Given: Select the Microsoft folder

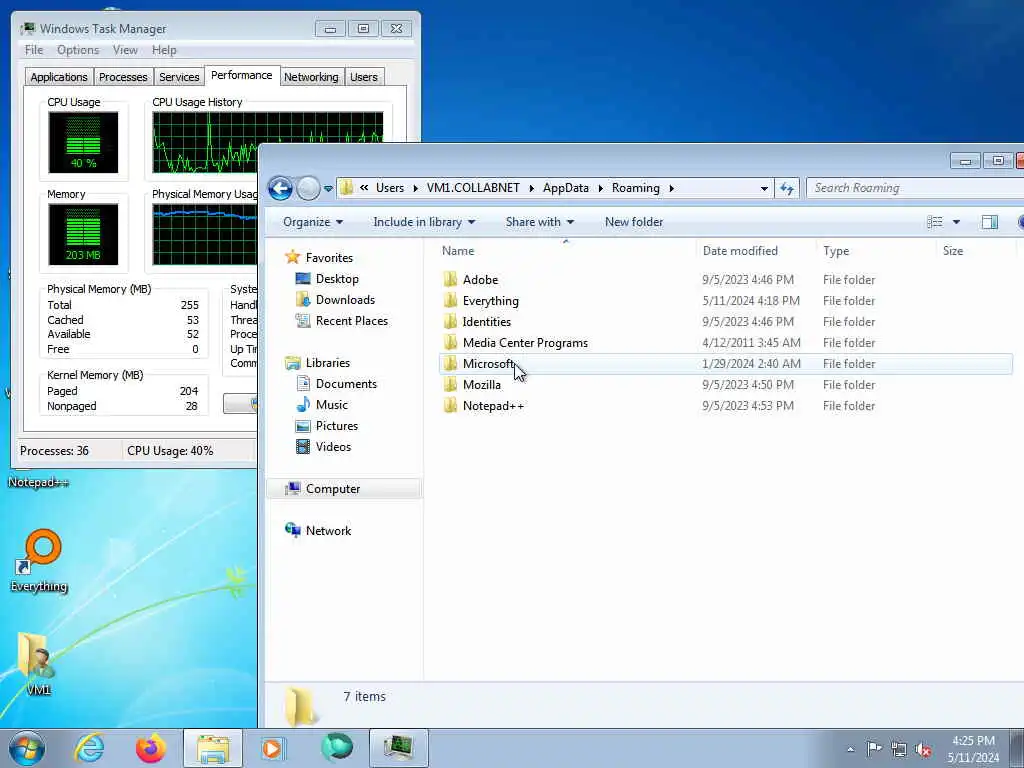Looking at the screenshot, I should 726,364.
